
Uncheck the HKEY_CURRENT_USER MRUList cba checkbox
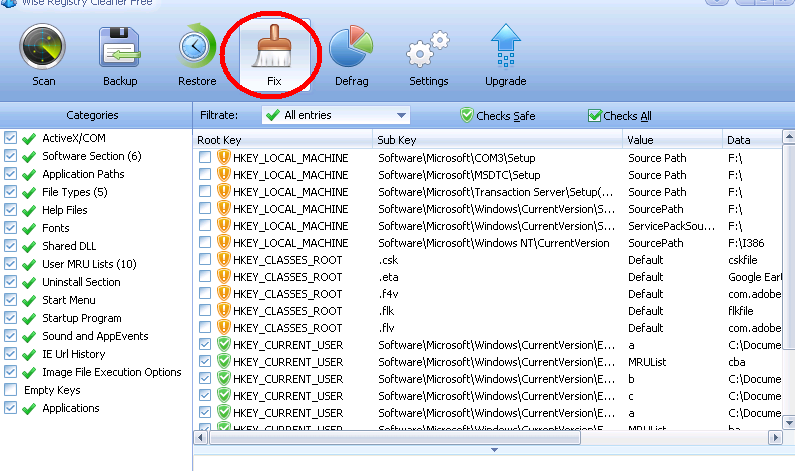205,361
